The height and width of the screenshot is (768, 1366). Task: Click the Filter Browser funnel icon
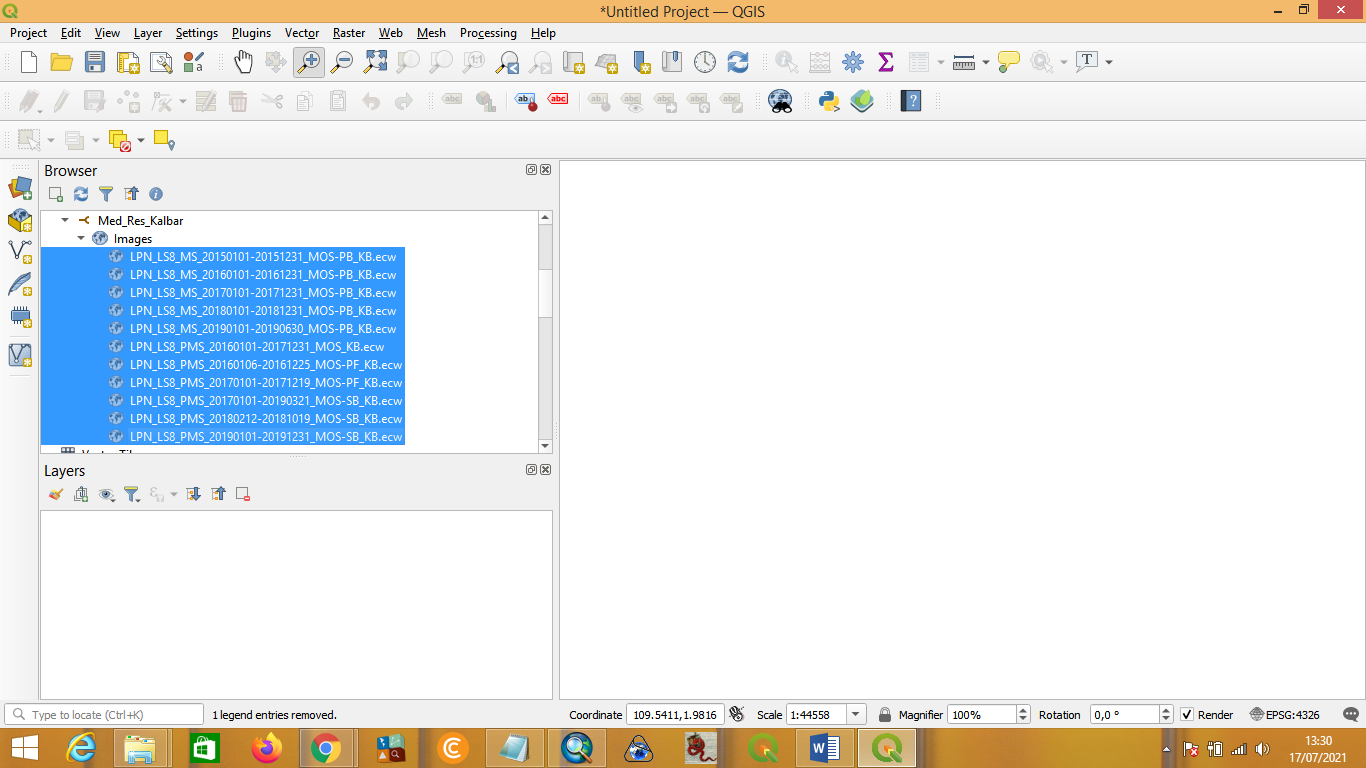pos(106,194)
